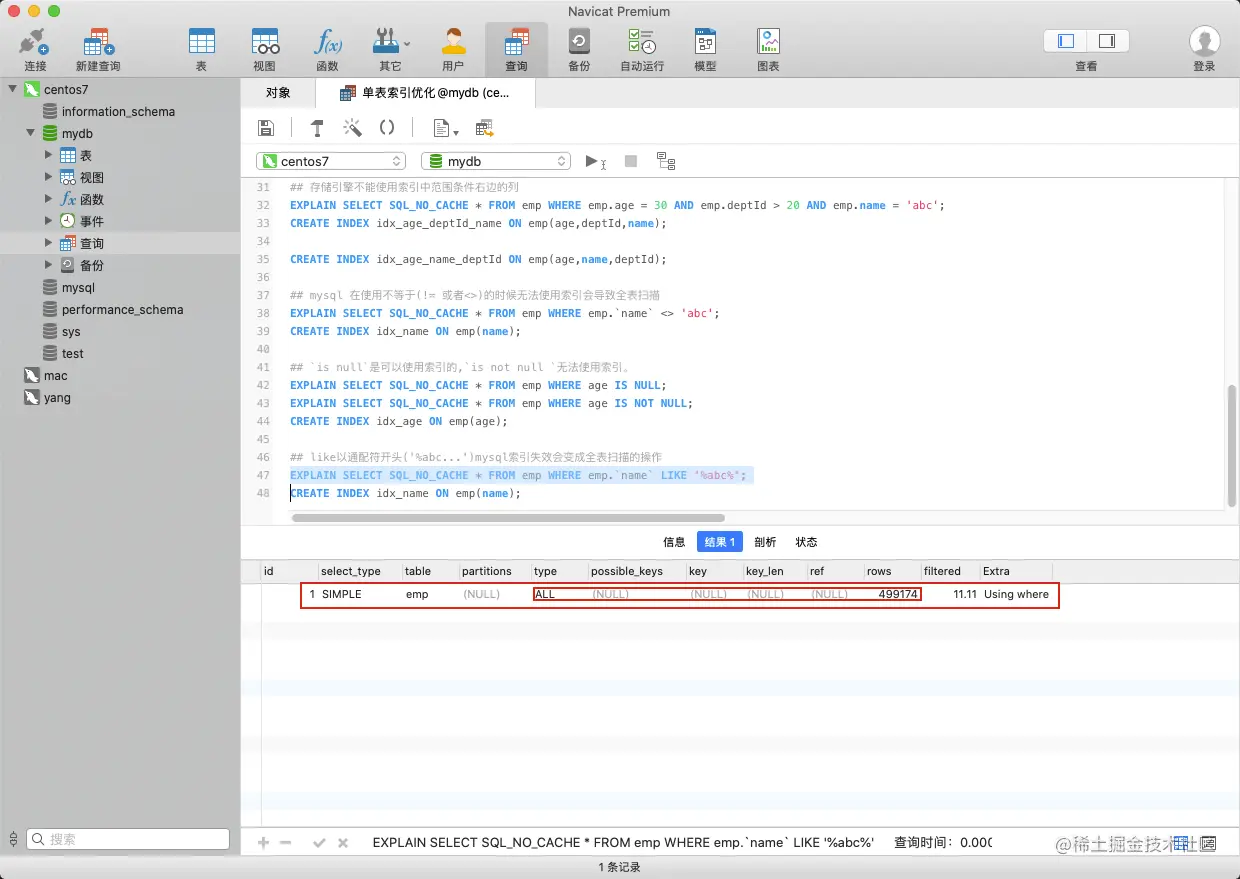Open the mydb database dropdown
Image resolution: width=1240 pixels, height=879 pixels.
point(496,161)
